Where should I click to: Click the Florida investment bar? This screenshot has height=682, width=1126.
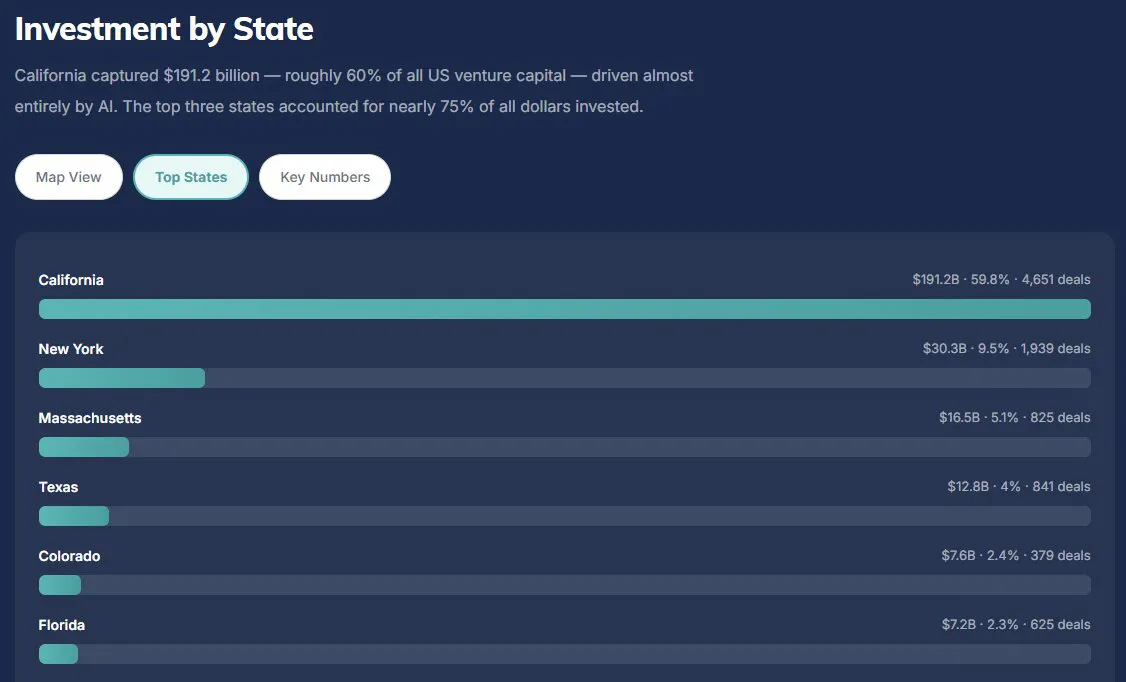point(564,653)
